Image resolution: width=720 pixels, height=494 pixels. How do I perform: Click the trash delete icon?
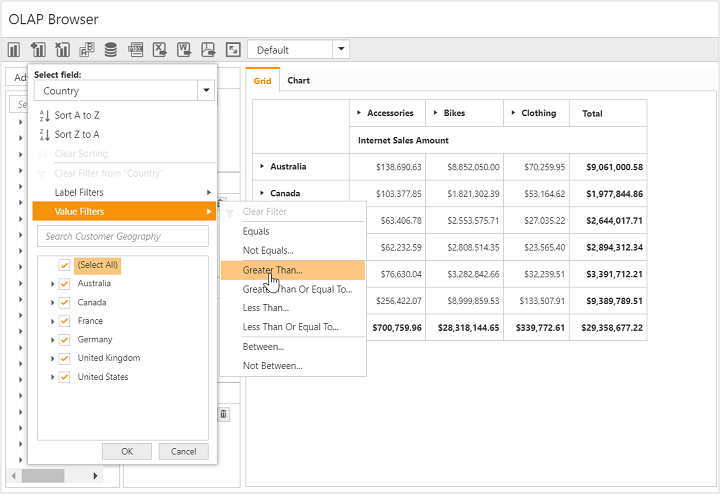click(223, 414)
